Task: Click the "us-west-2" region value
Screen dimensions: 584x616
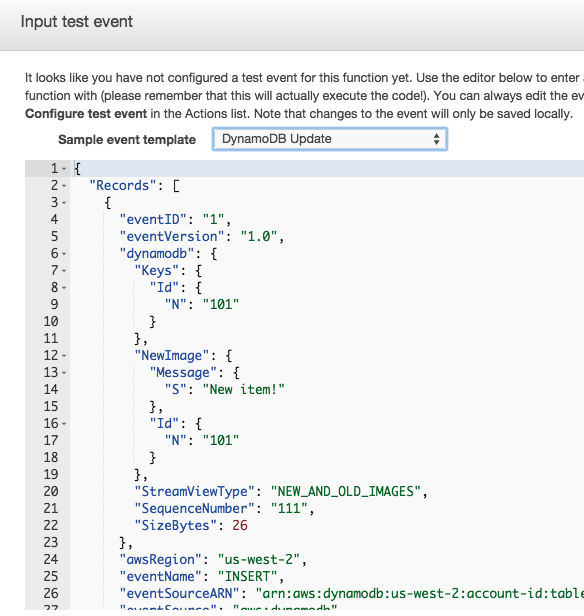Action: coord(259,559)
